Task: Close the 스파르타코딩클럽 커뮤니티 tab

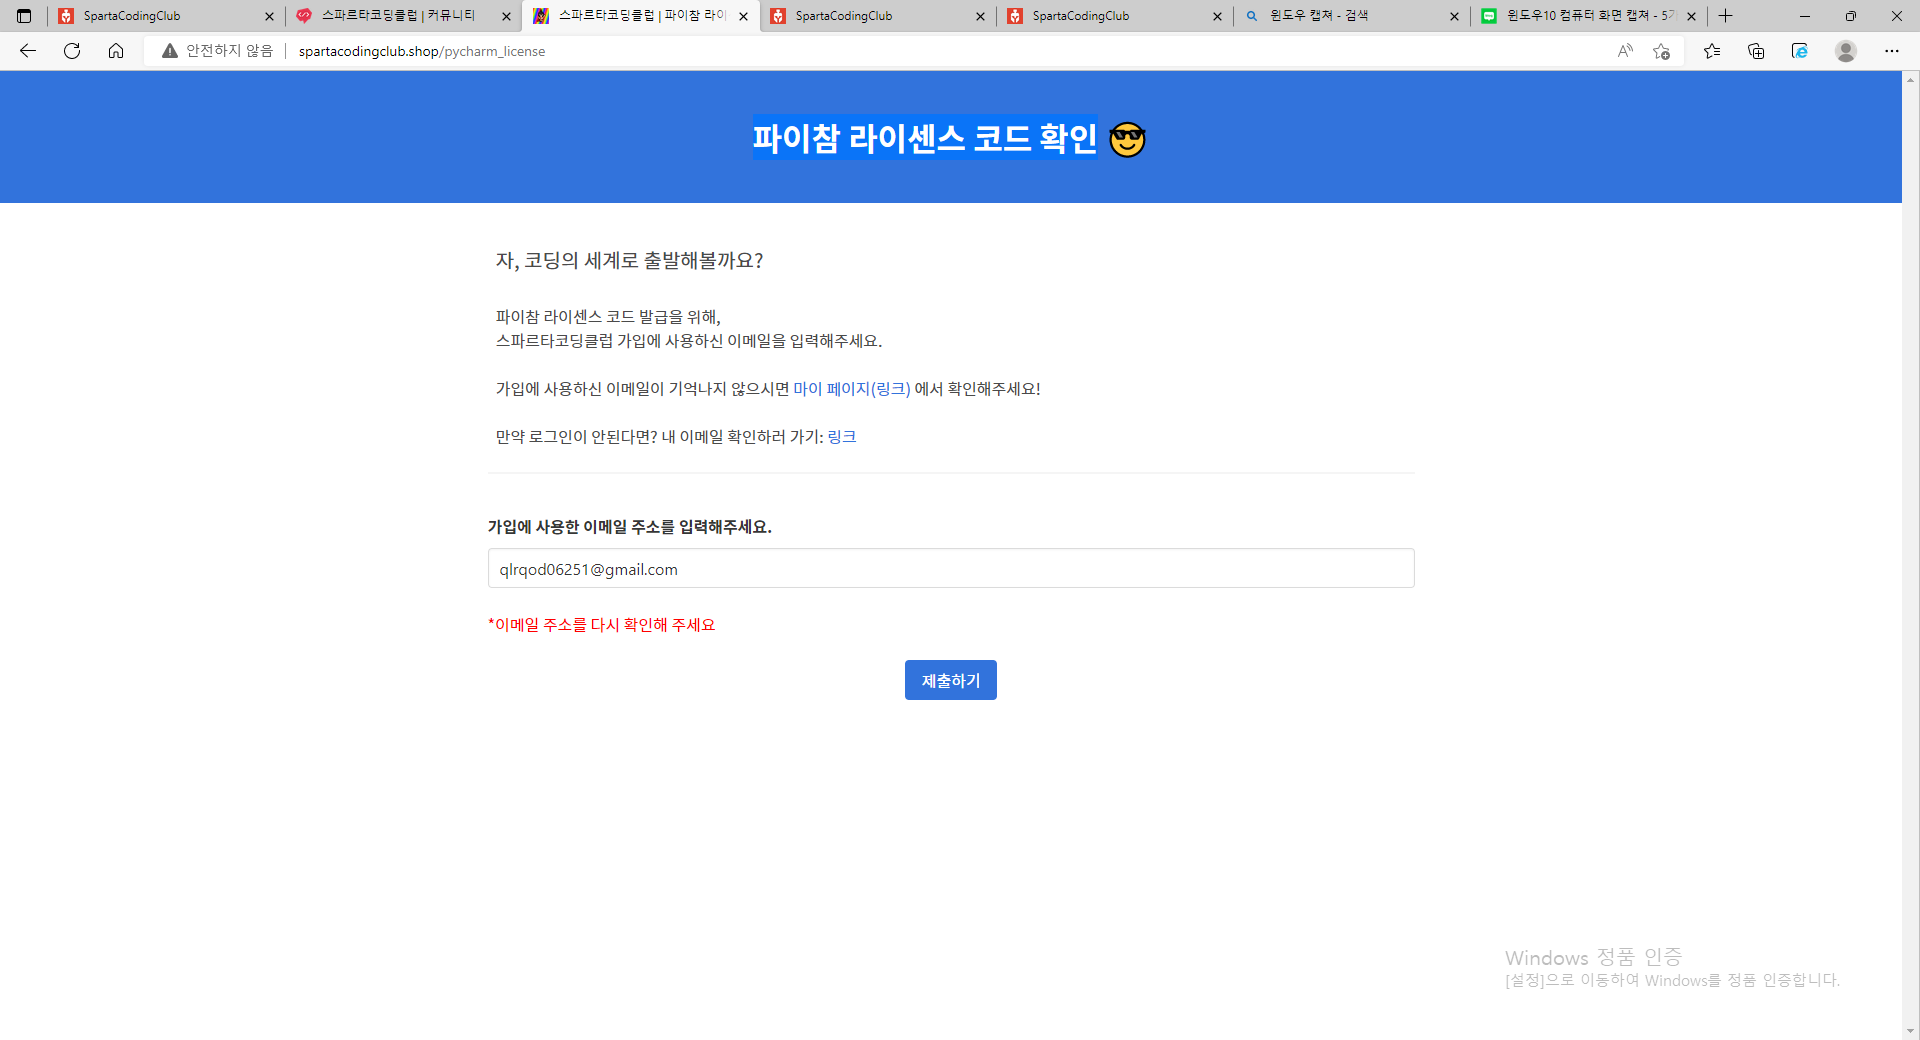Action: click(x=506, y=16)
